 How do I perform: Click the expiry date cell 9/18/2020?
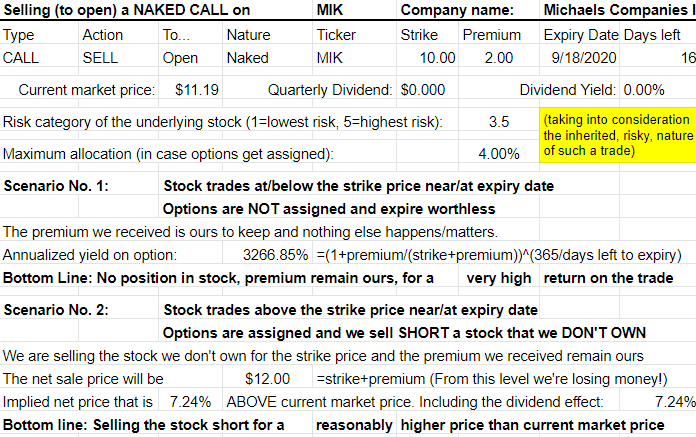pyautogui.click(x=579, y=58)
